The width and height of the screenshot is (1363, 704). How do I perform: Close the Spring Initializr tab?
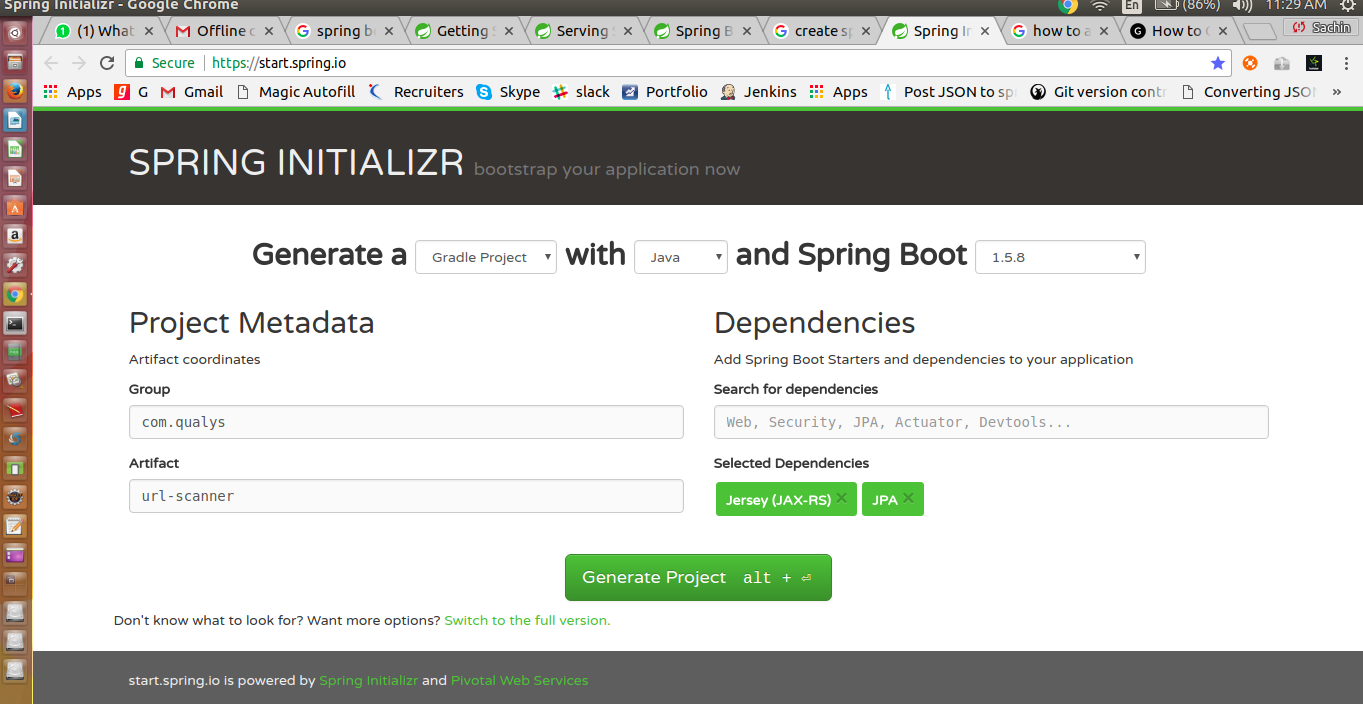[985, 31]
